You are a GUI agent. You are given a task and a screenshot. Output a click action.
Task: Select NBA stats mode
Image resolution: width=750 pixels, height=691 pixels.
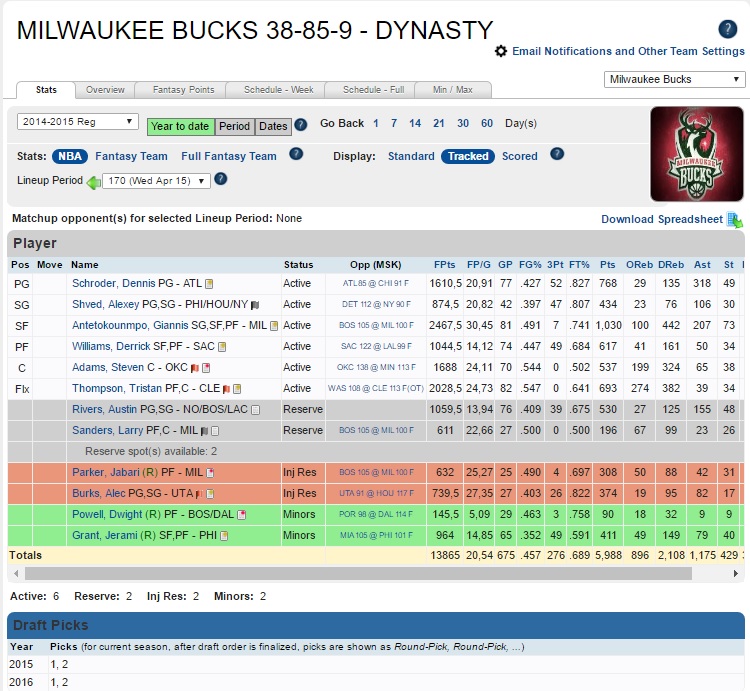point(70,156)
